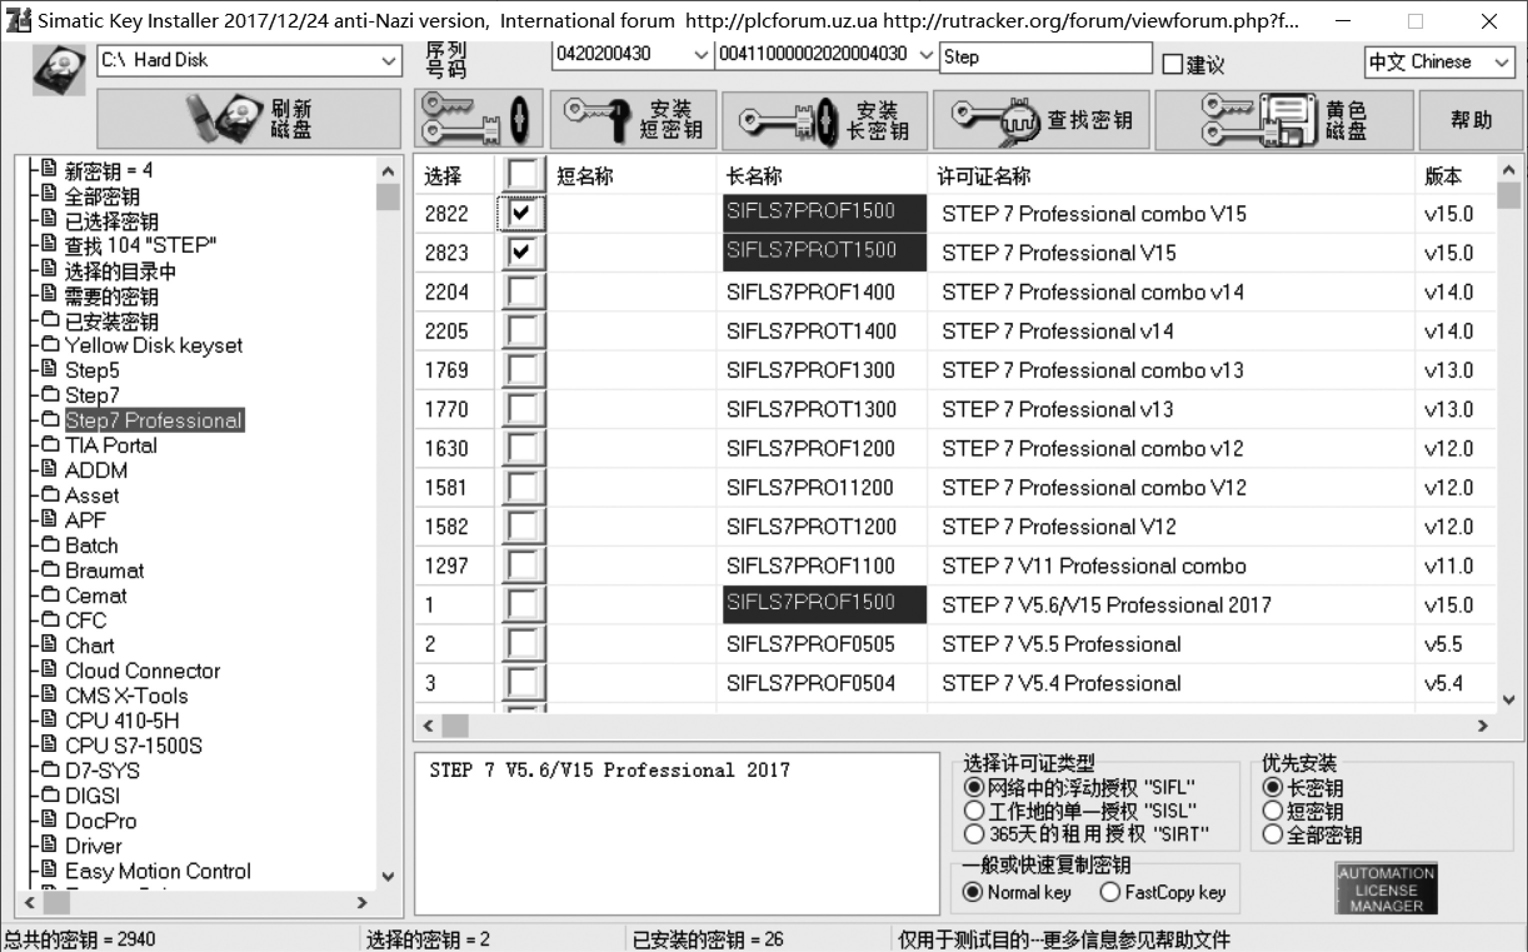Select the "SIFL" floating license radio button
Image resolution: width=1528 pixels, height=952 pixels.
click(x=974, y=788)
